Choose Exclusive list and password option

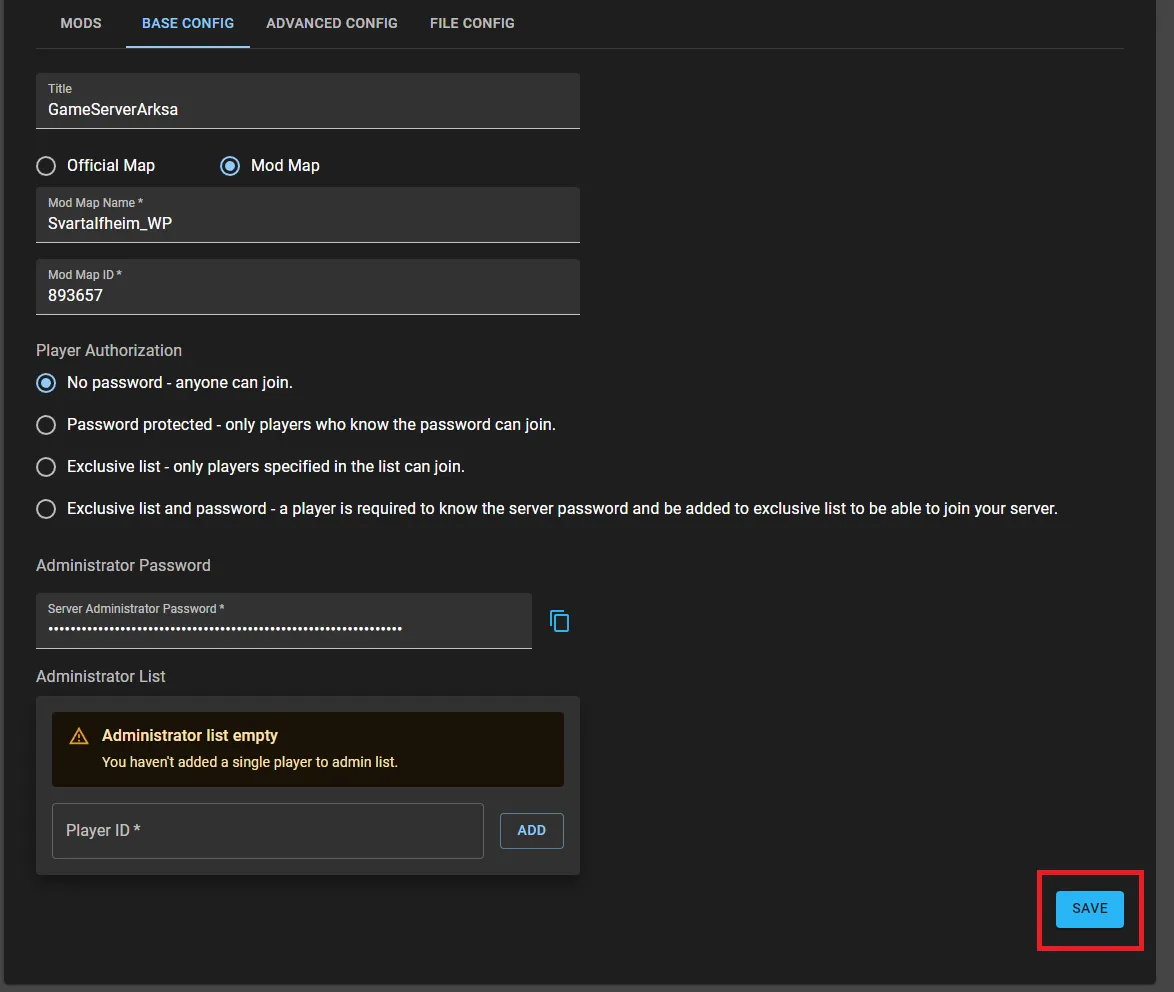pyautogui.click(x=46, y=508)
